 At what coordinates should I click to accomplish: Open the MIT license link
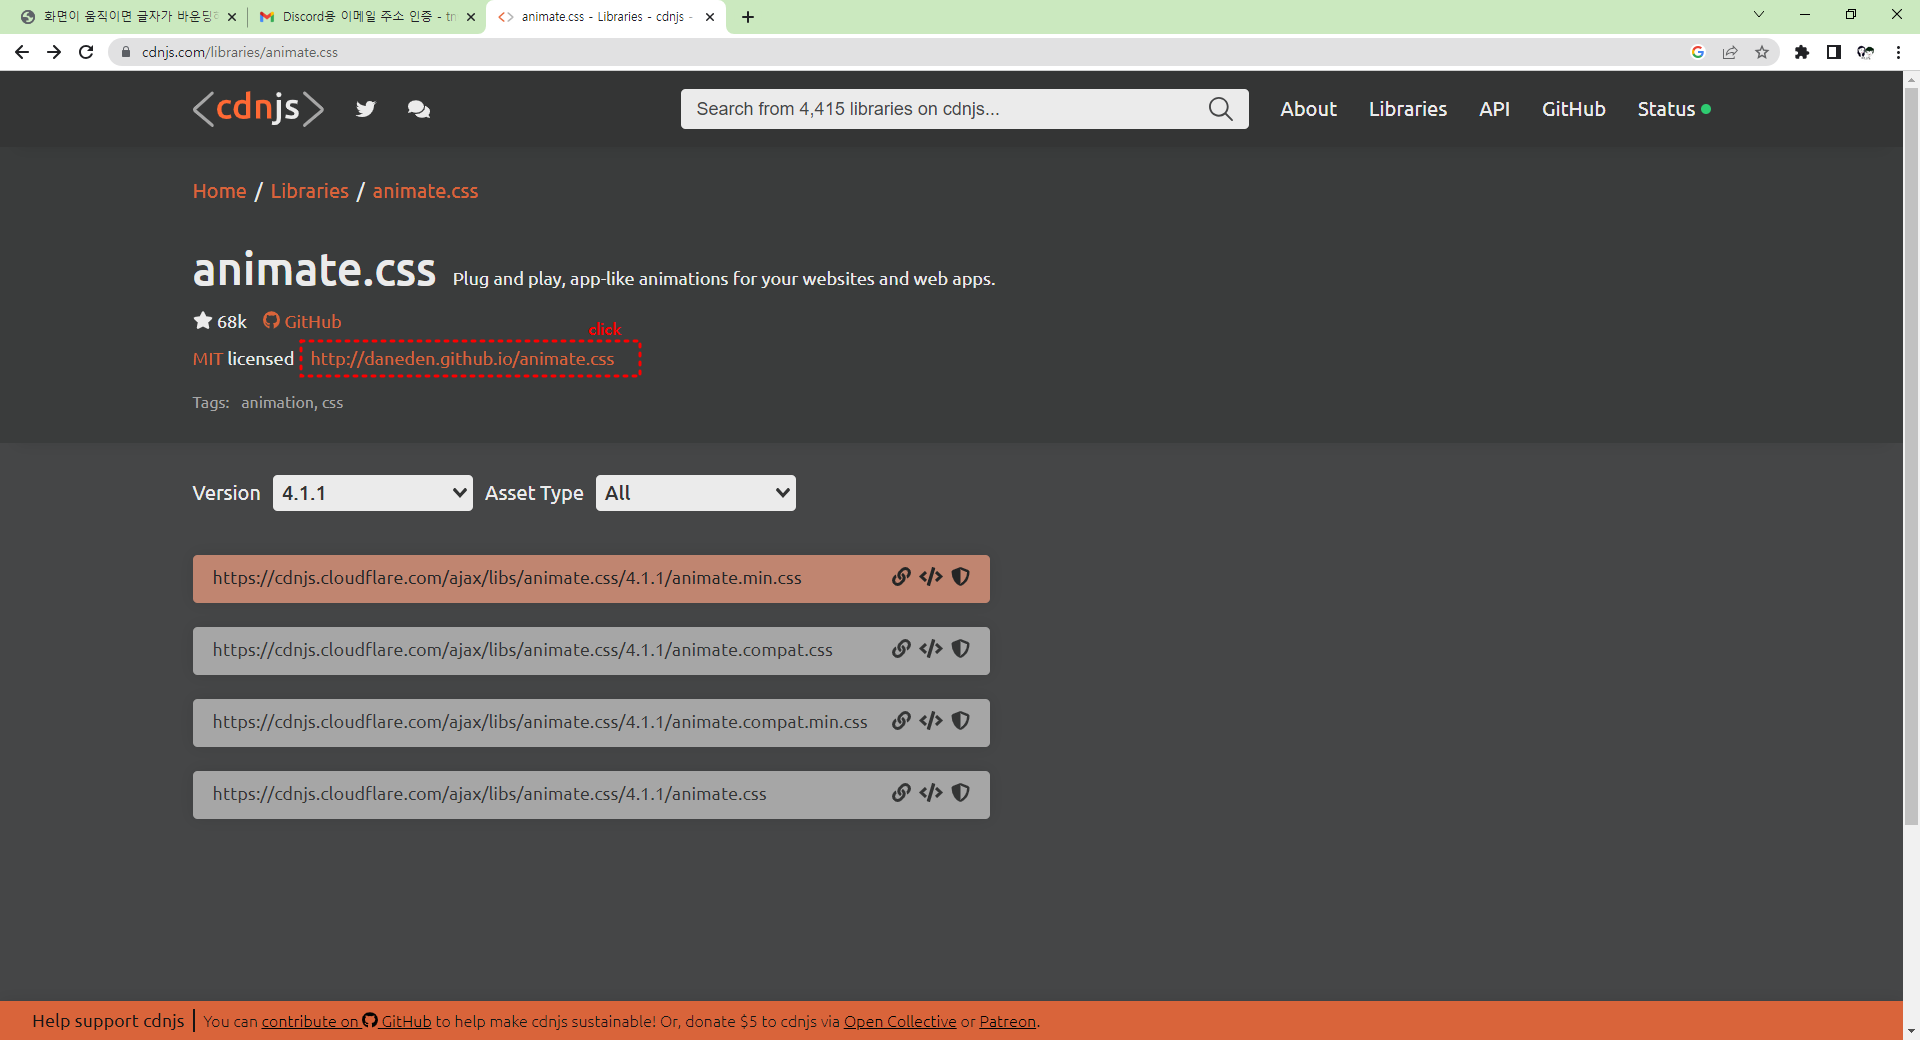[x=207, y=359]
